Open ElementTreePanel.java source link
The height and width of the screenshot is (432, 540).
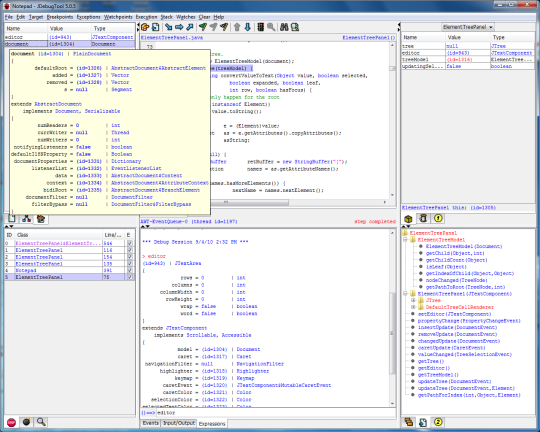(x=172, y=38)
